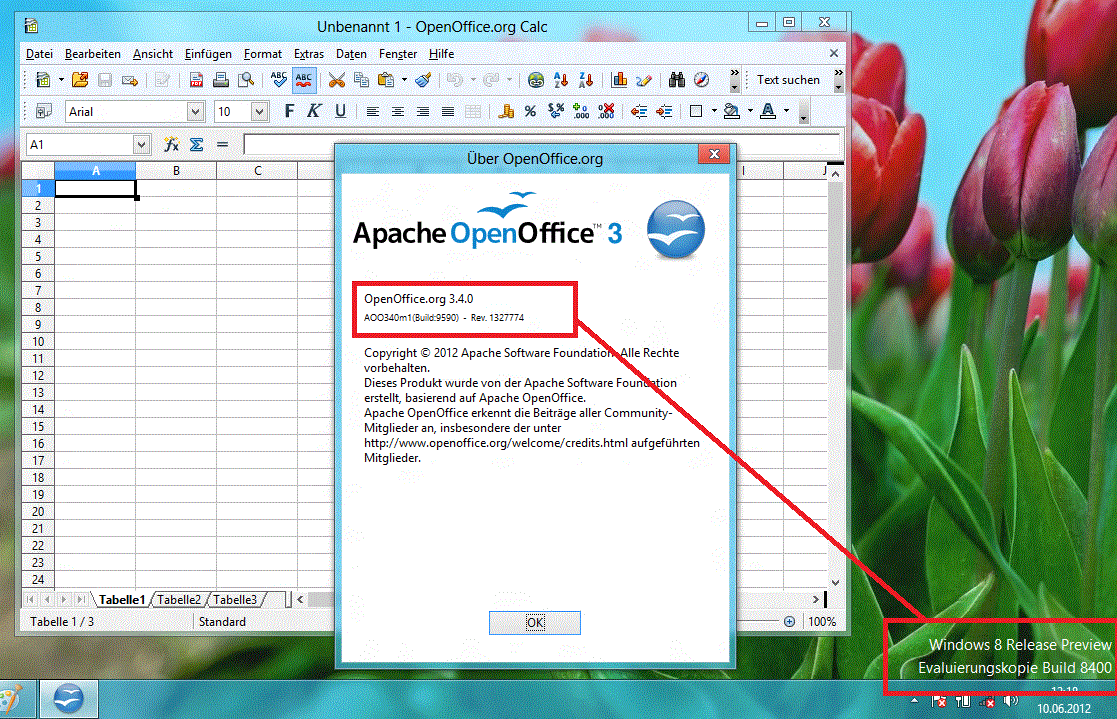Print the document directly

click(221, 80)
